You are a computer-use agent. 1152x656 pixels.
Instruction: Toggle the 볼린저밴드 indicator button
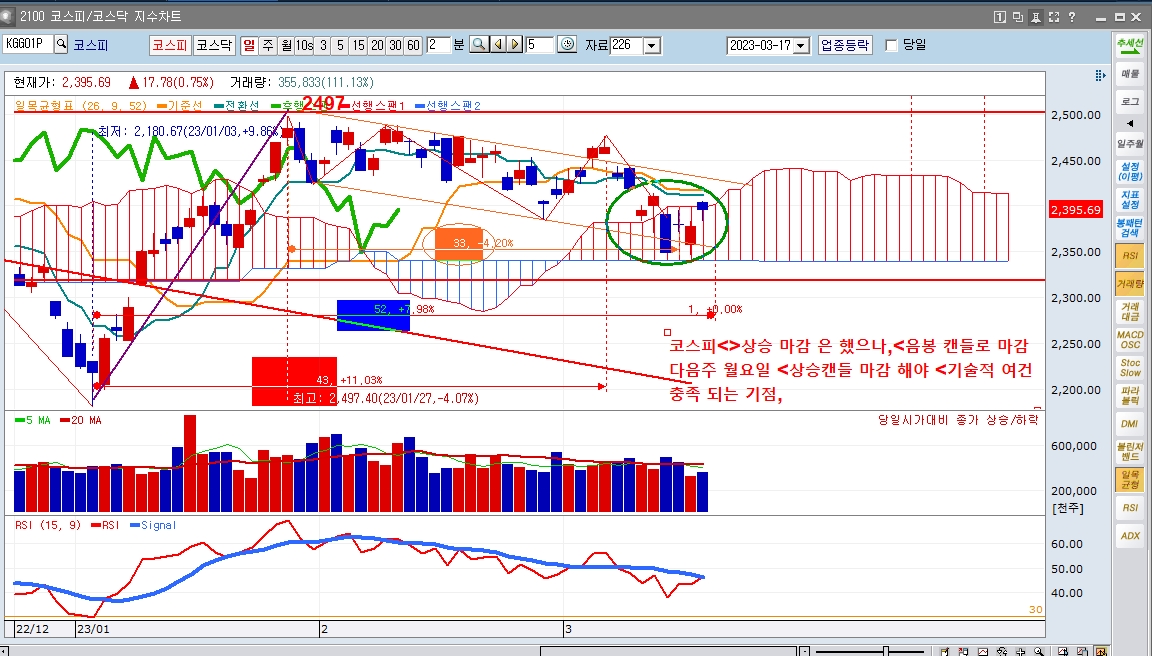[1130, 451]
